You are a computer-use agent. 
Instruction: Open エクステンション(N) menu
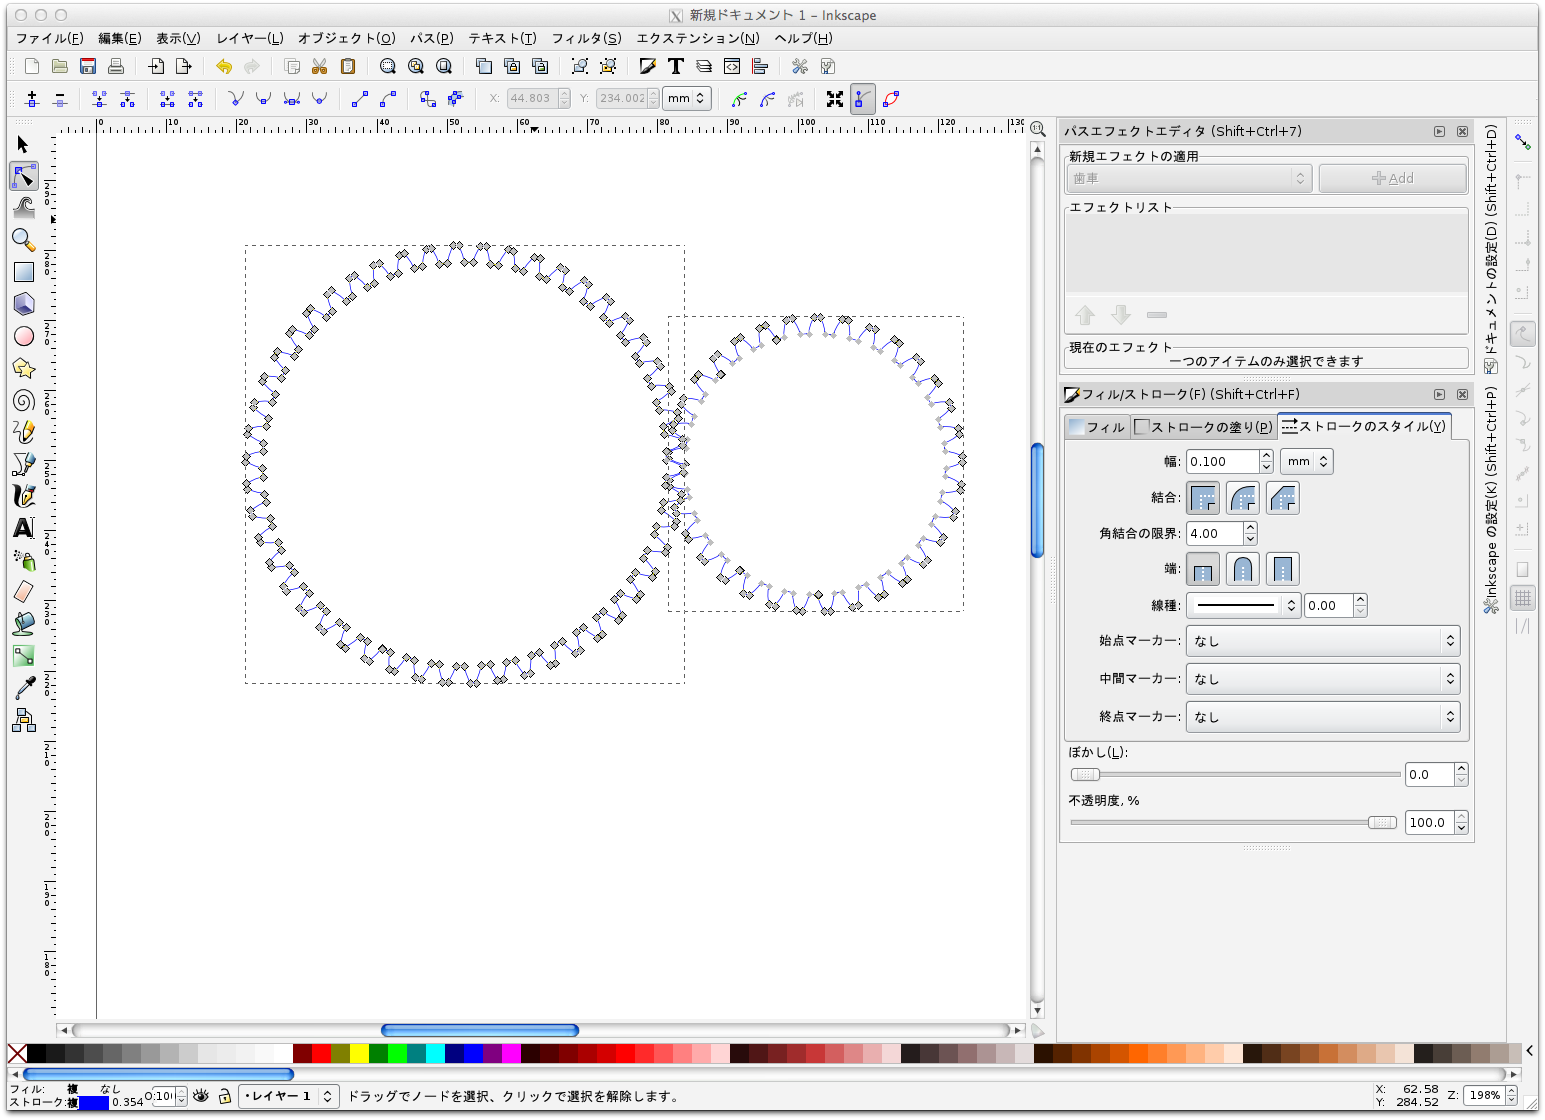(698, 38)
